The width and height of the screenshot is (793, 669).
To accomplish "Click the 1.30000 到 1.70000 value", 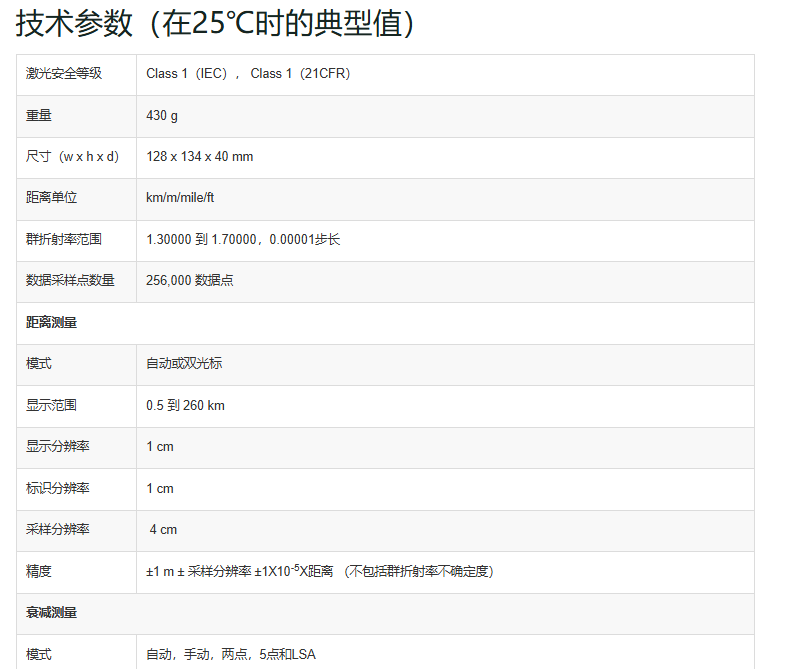I will pos(243,239).
